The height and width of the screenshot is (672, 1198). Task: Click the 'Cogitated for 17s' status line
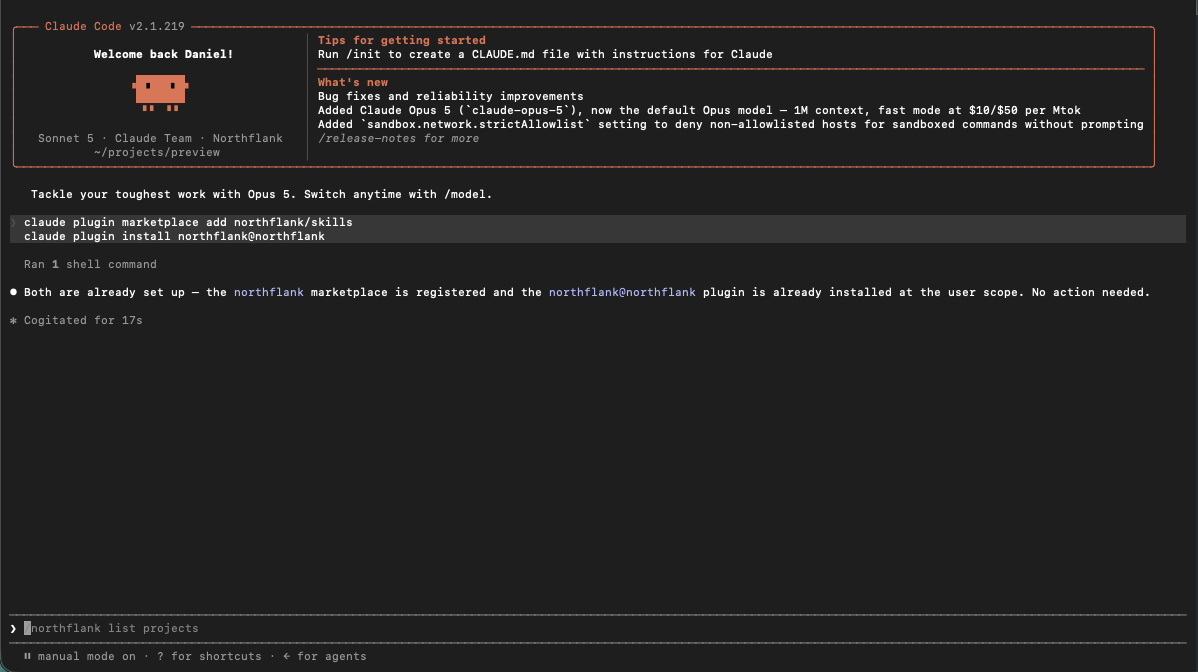[83, 320]
